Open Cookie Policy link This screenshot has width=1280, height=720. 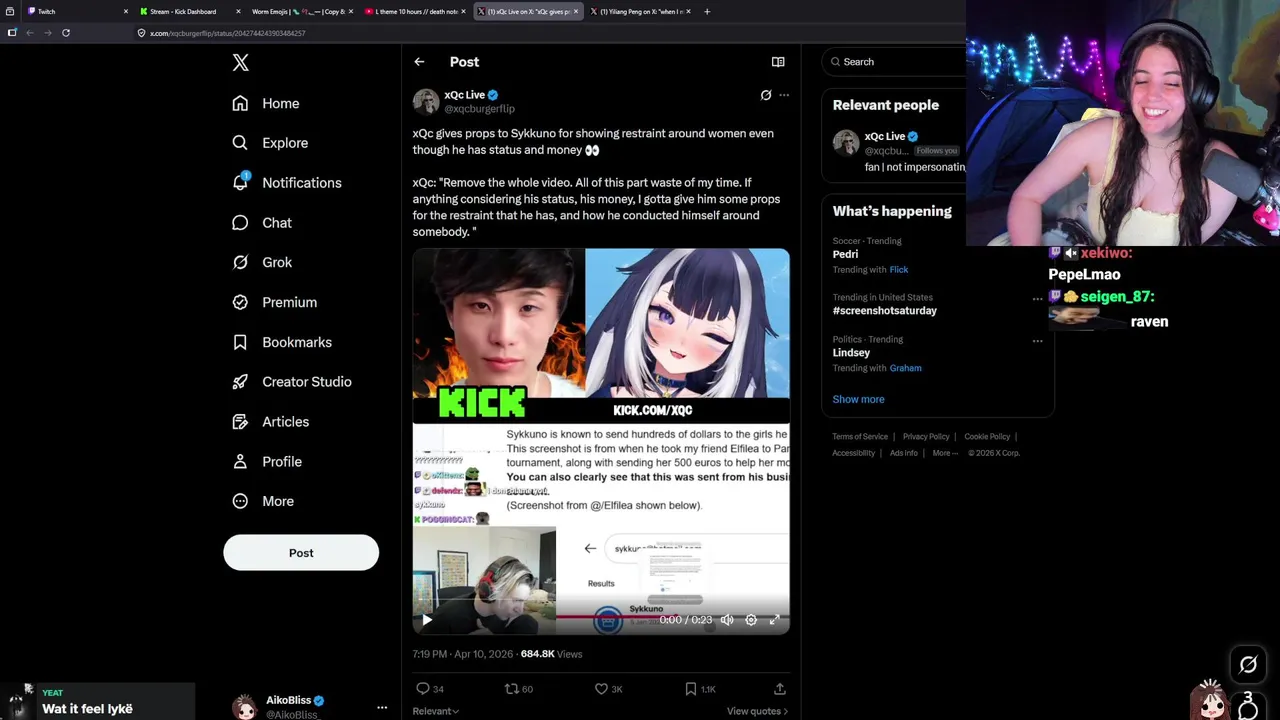[987, 437]
